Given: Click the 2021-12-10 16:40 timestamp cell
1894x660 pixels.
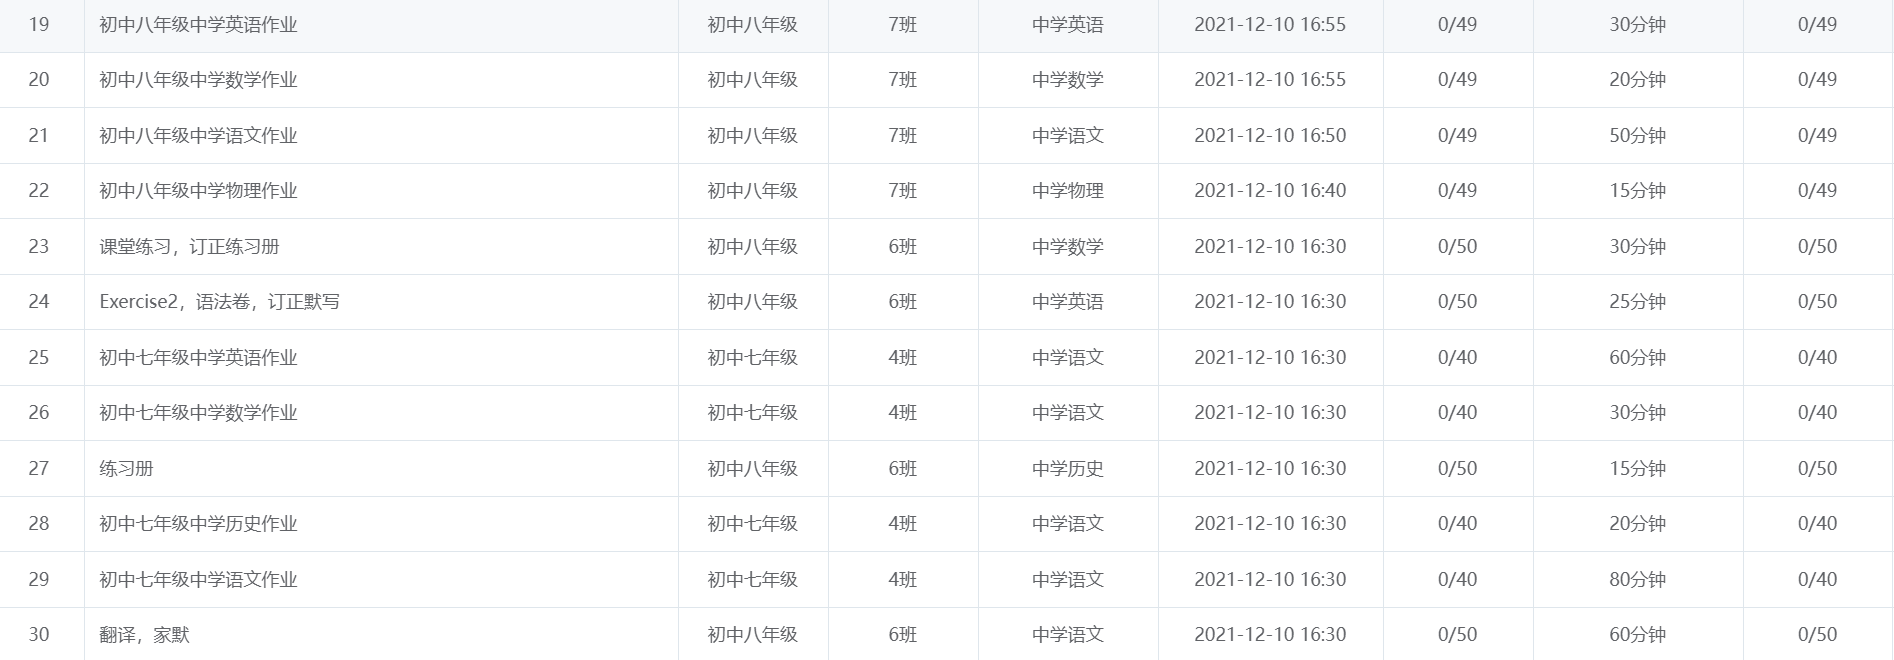Looking at the screenshot, I should pyautogui.click(x=1270, y=191).
